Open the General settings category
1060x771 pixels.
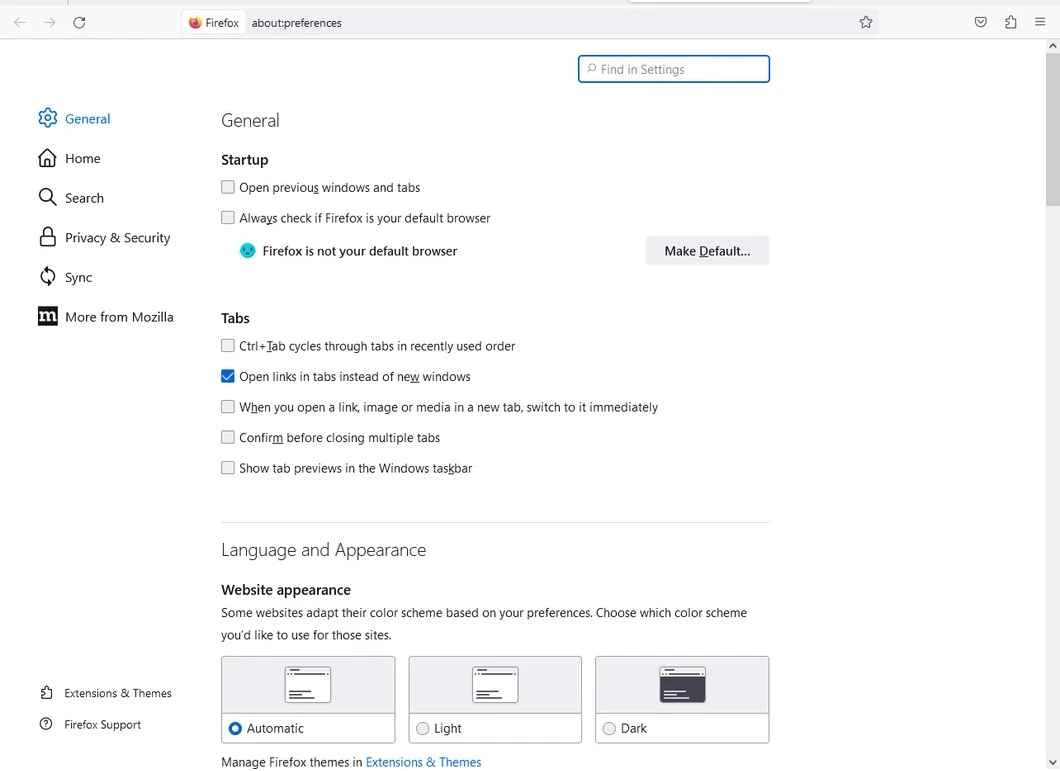tap(74, 118)
